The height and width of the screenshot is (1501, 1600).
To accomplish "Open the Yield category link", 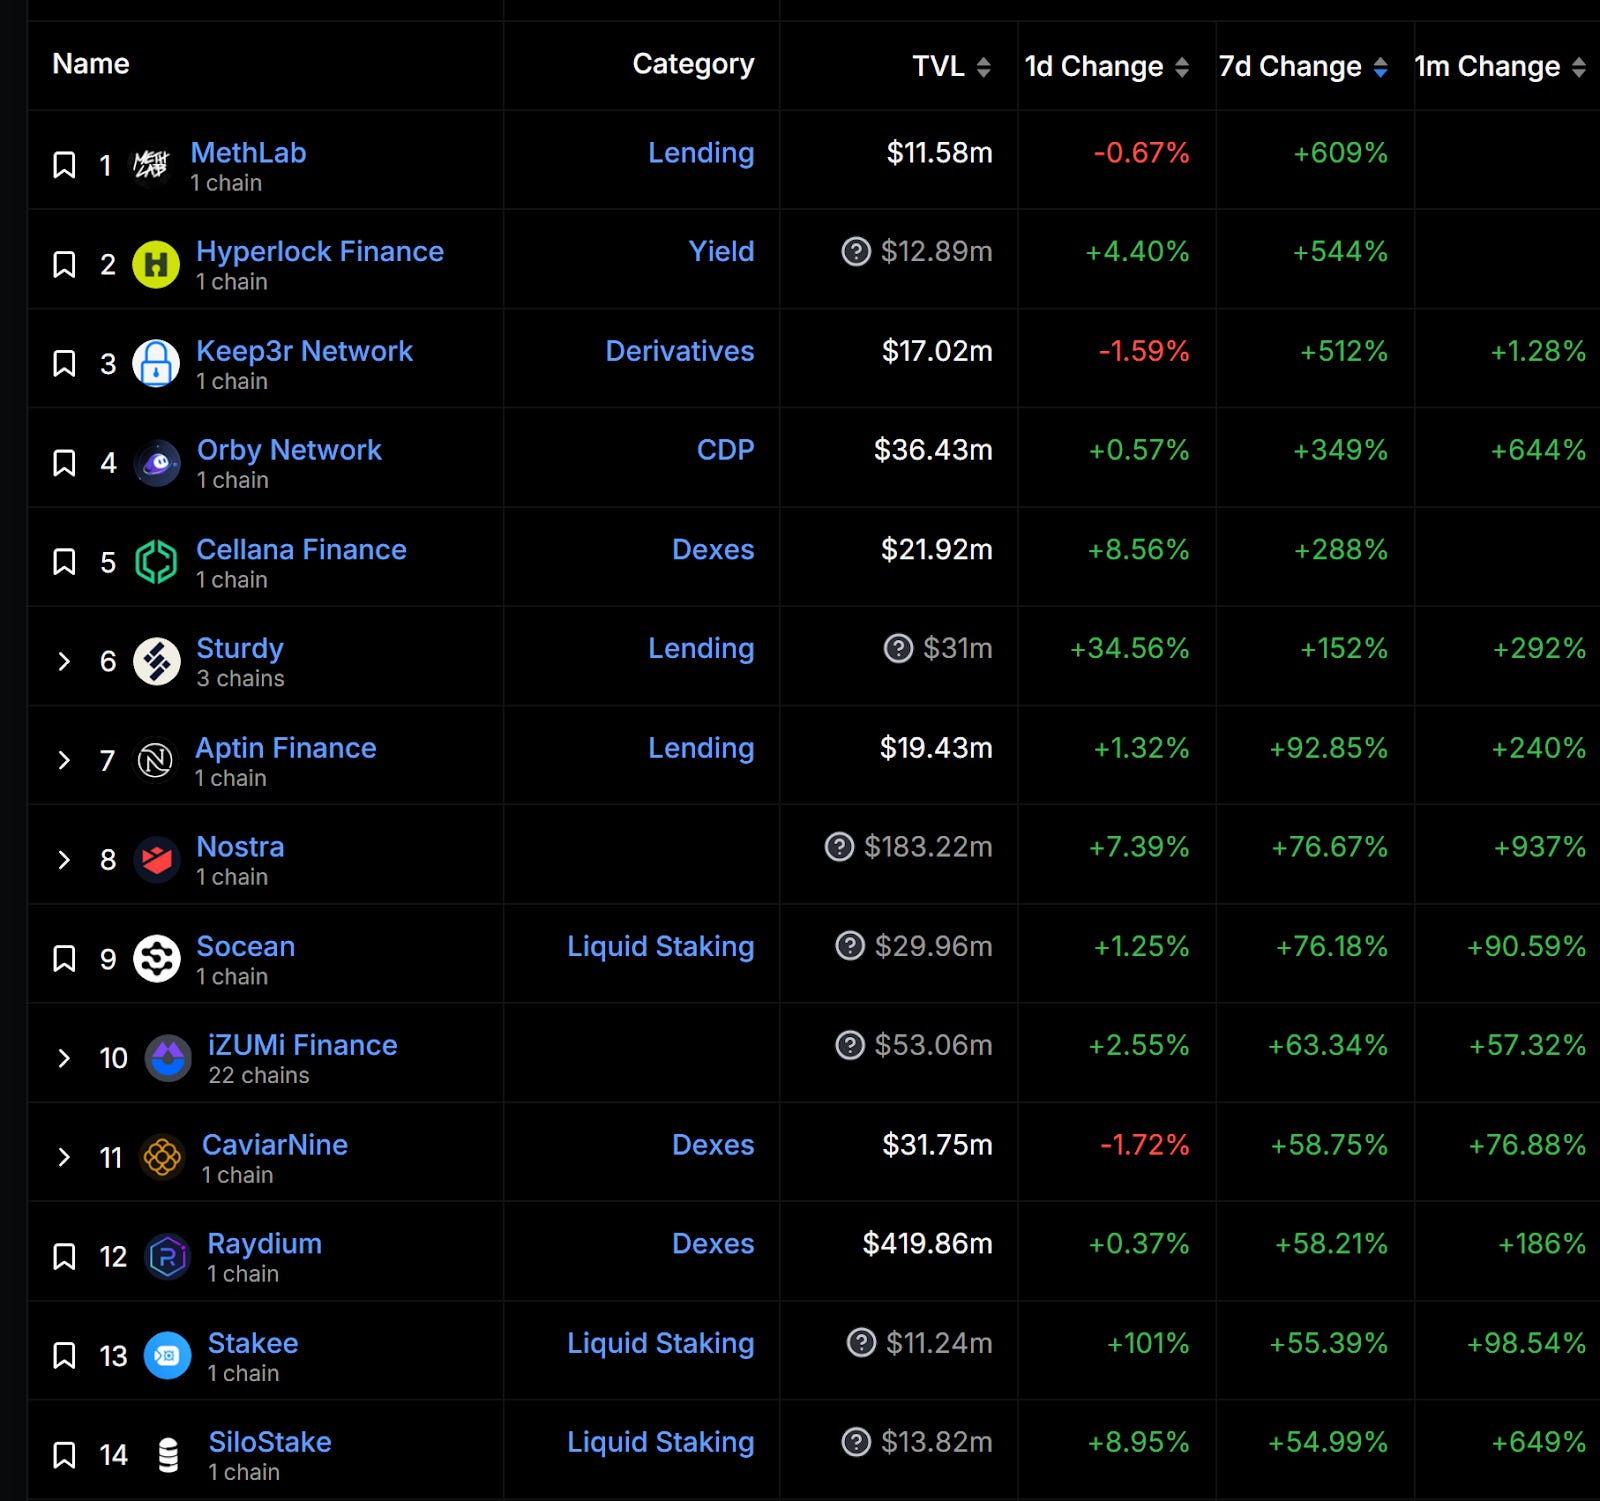I will pos(721,251).
